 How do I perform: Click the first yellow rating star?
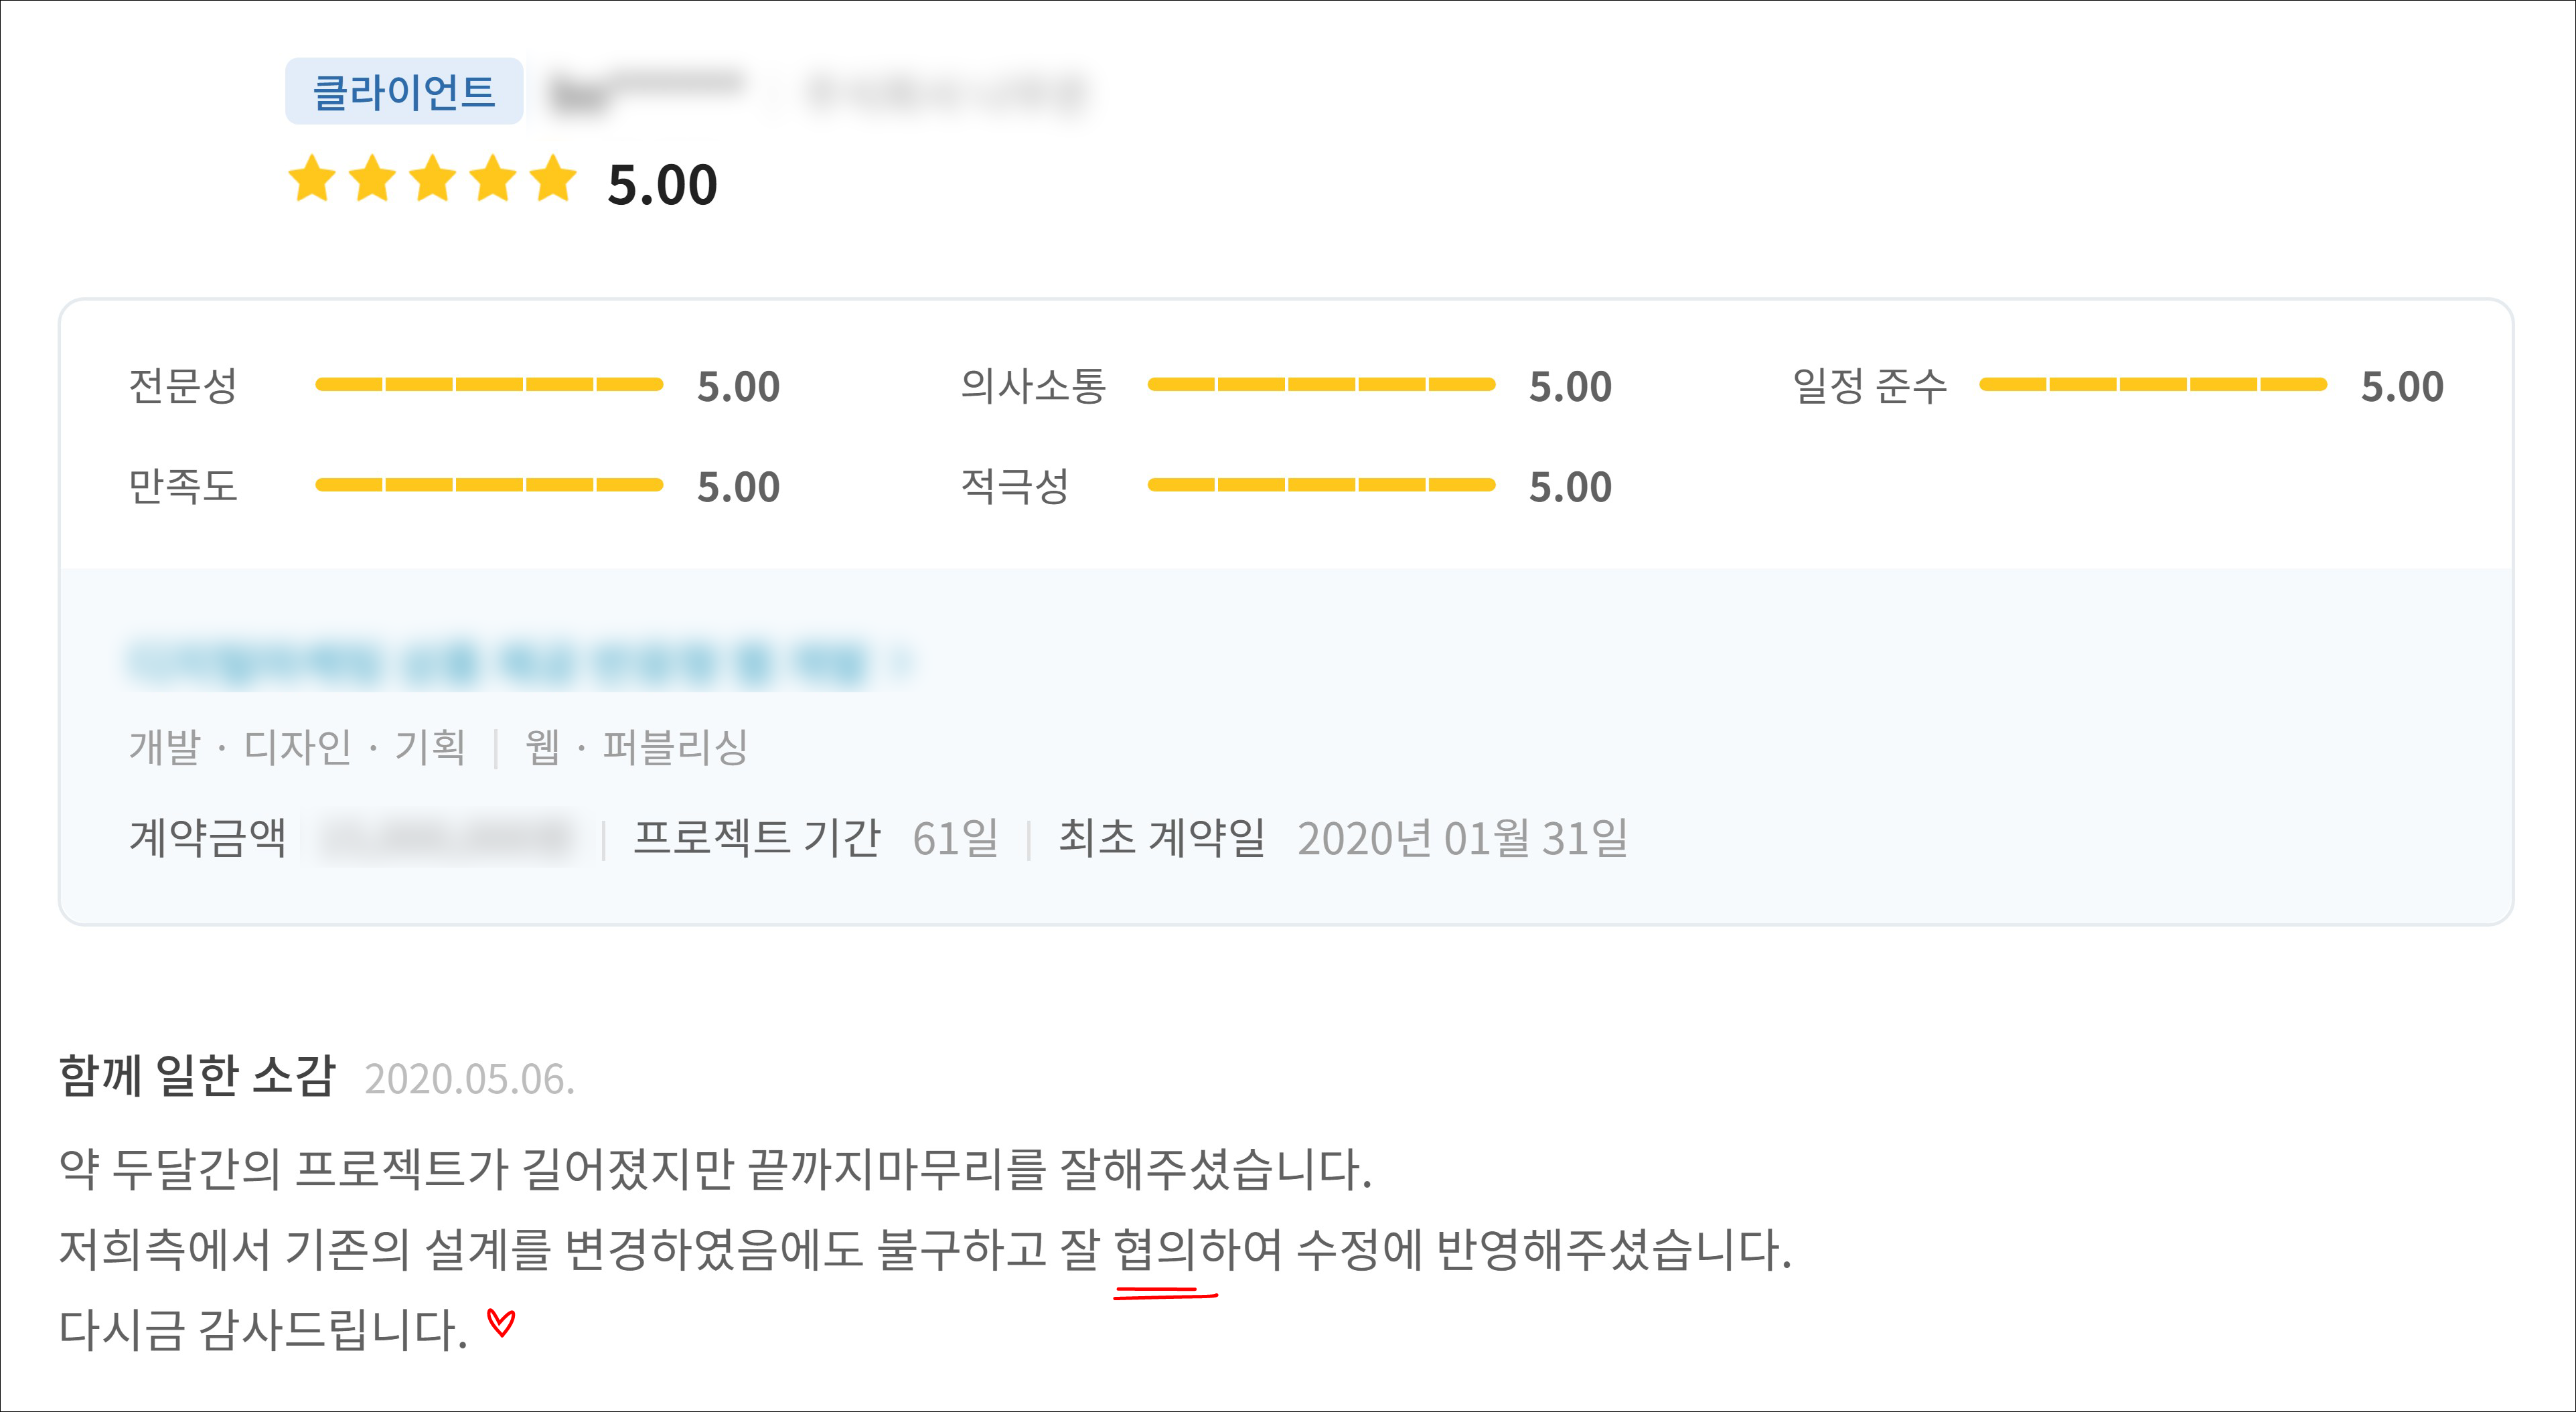[x=312, y=180]
